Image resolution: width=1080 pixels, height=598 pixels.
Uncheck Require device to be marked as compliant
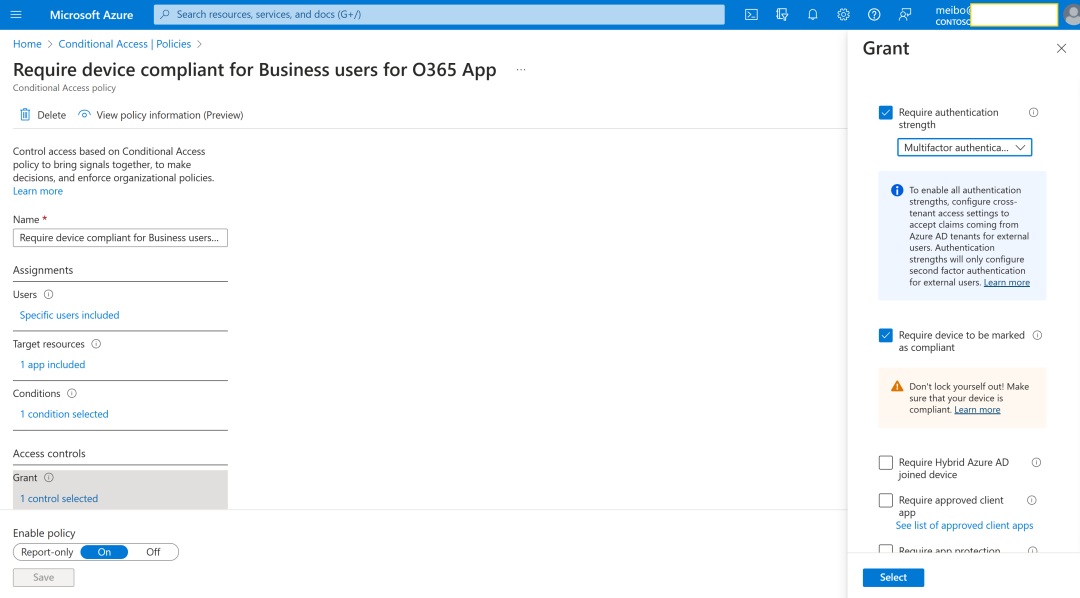click(886, 336)
